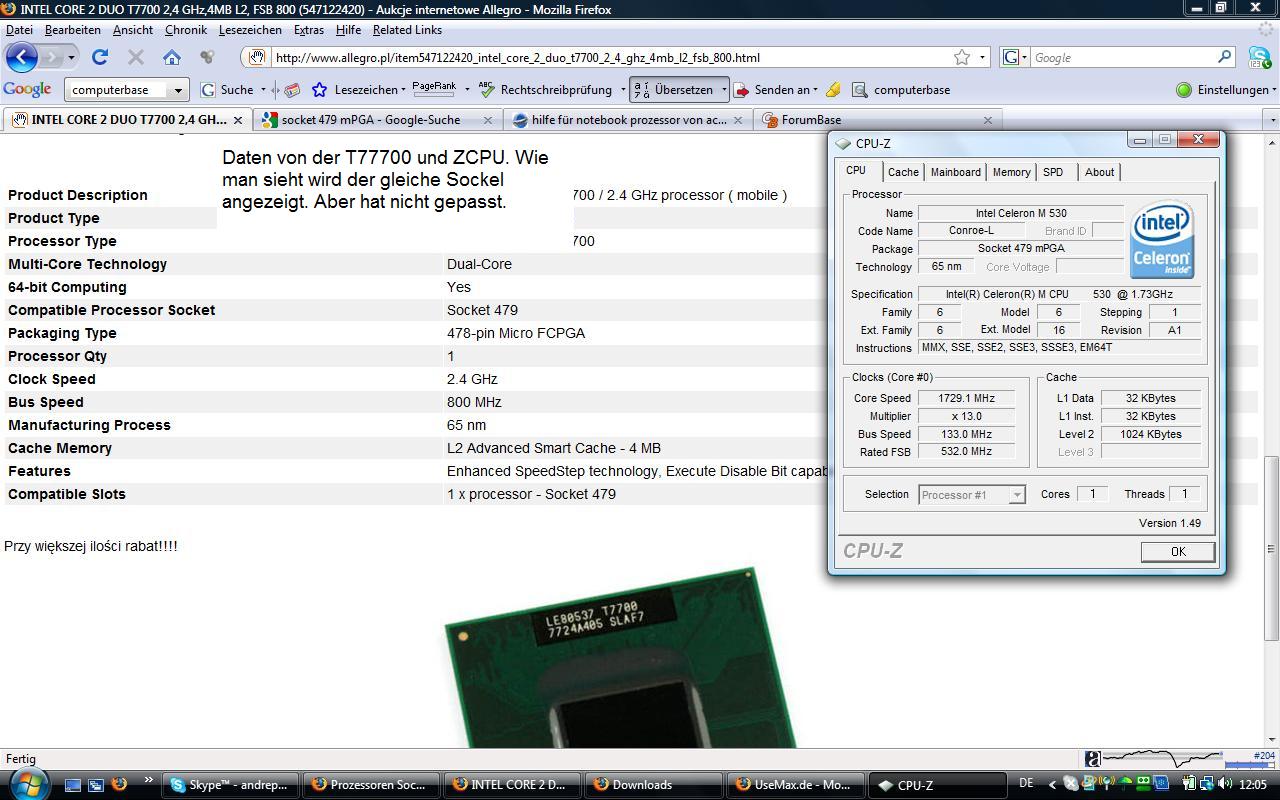
Task: Open the Windows Start orb
Action: click(27, 783)
